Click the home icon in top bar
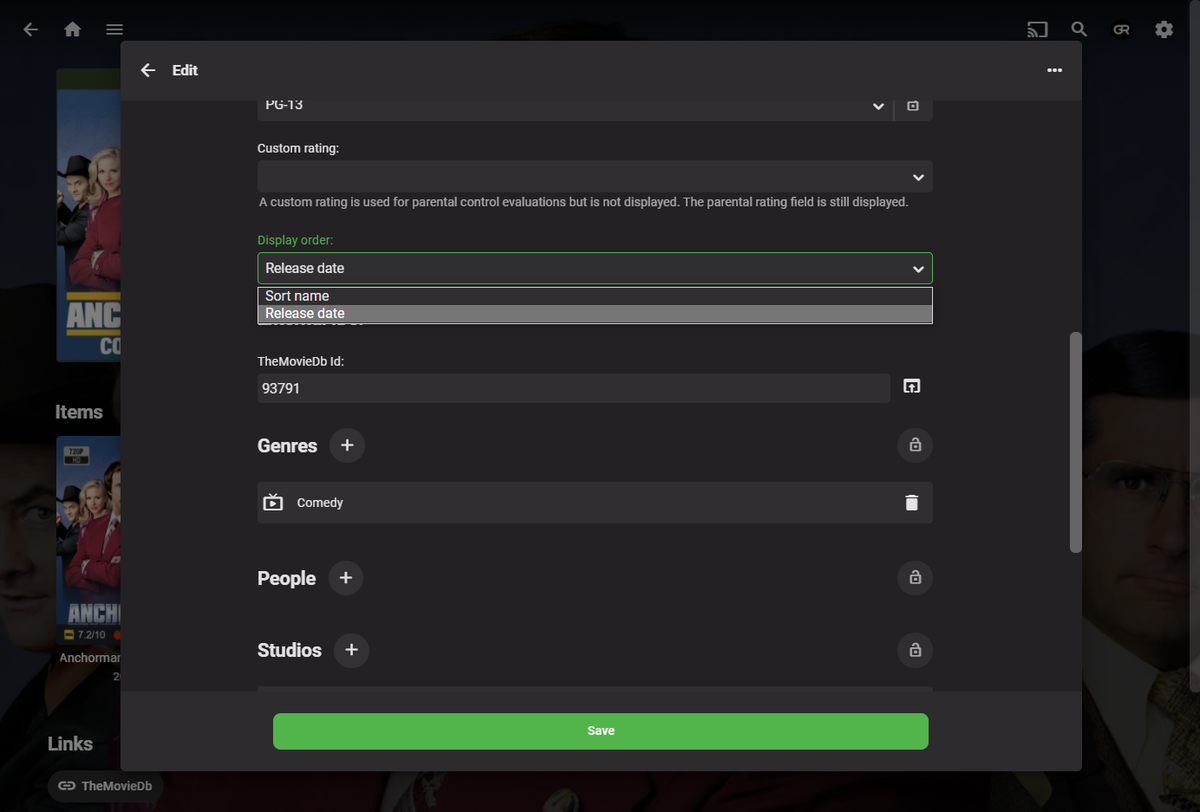This screenshot has height=812, width=1200. tap(72, 30)
